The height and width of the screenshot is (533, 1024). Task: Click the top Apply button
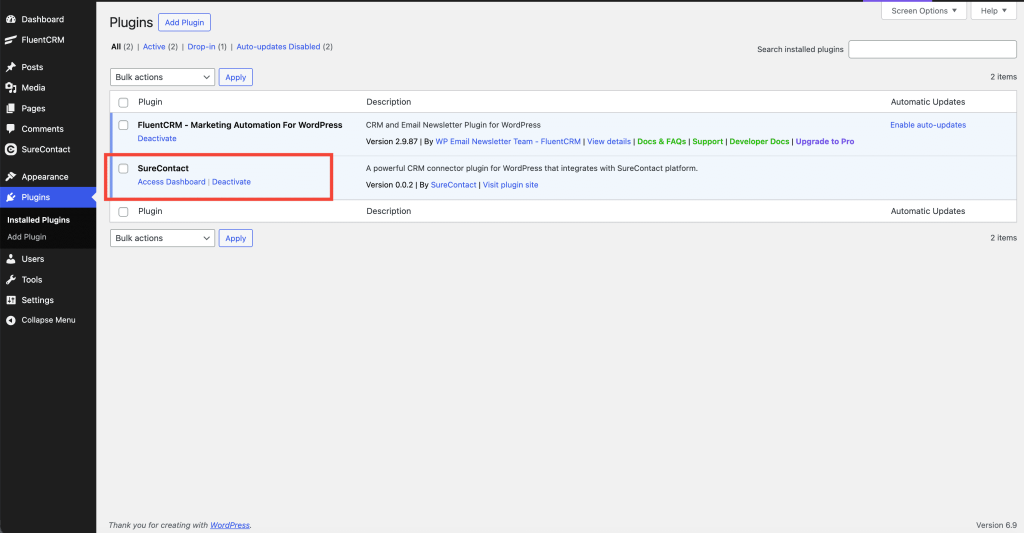click(x=236, y=77)
